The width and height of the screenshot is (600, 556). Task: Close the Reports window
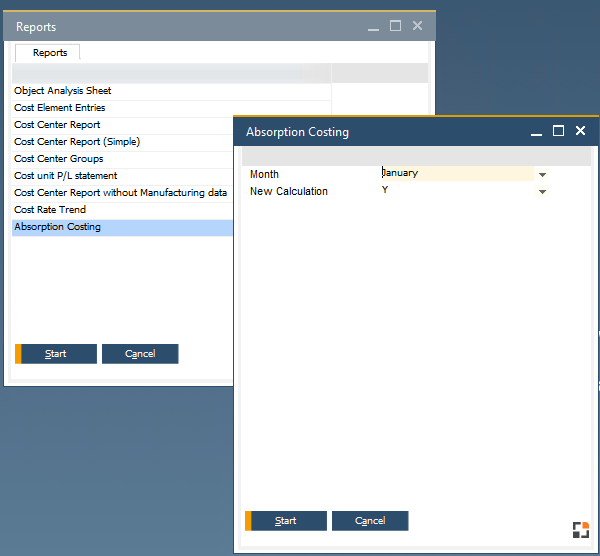[417, 26]
